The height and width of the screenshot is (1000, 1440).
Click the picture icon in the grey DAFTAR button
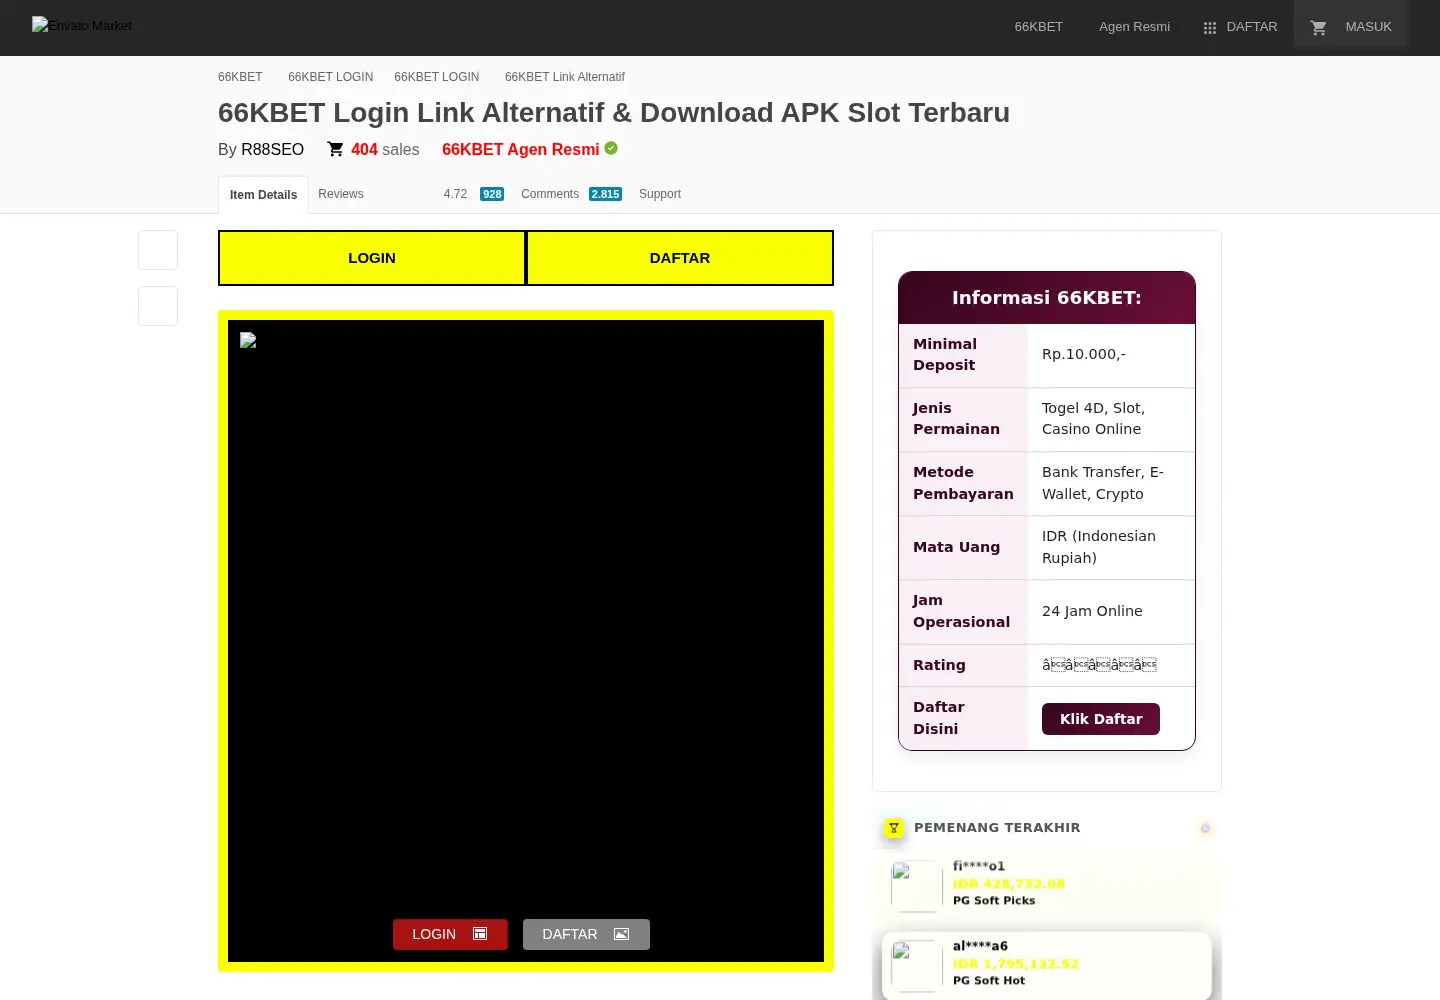pyautogui.click(x=622, y=934)
